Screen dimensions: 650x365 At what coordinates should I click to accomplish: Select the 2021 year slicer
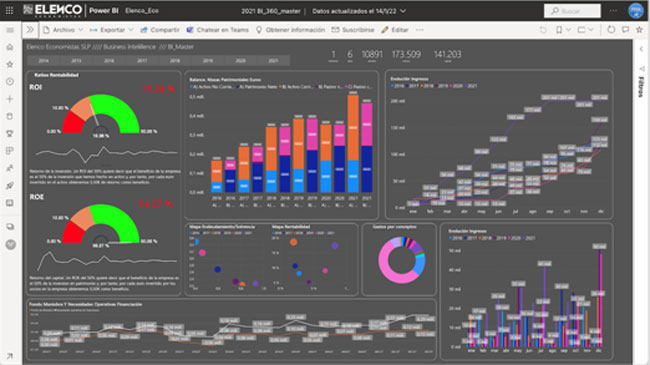[273, 61]
